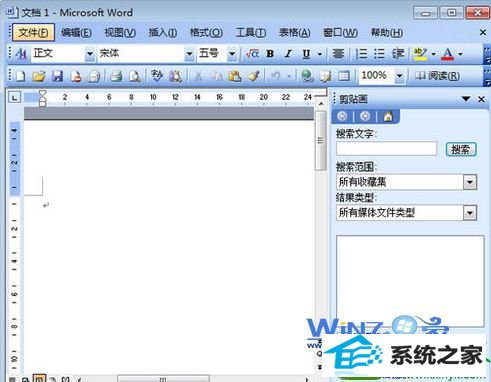This screenshot has height=382, width=491.
Task: Insert an equation with the square root icon
Action: 252,53
